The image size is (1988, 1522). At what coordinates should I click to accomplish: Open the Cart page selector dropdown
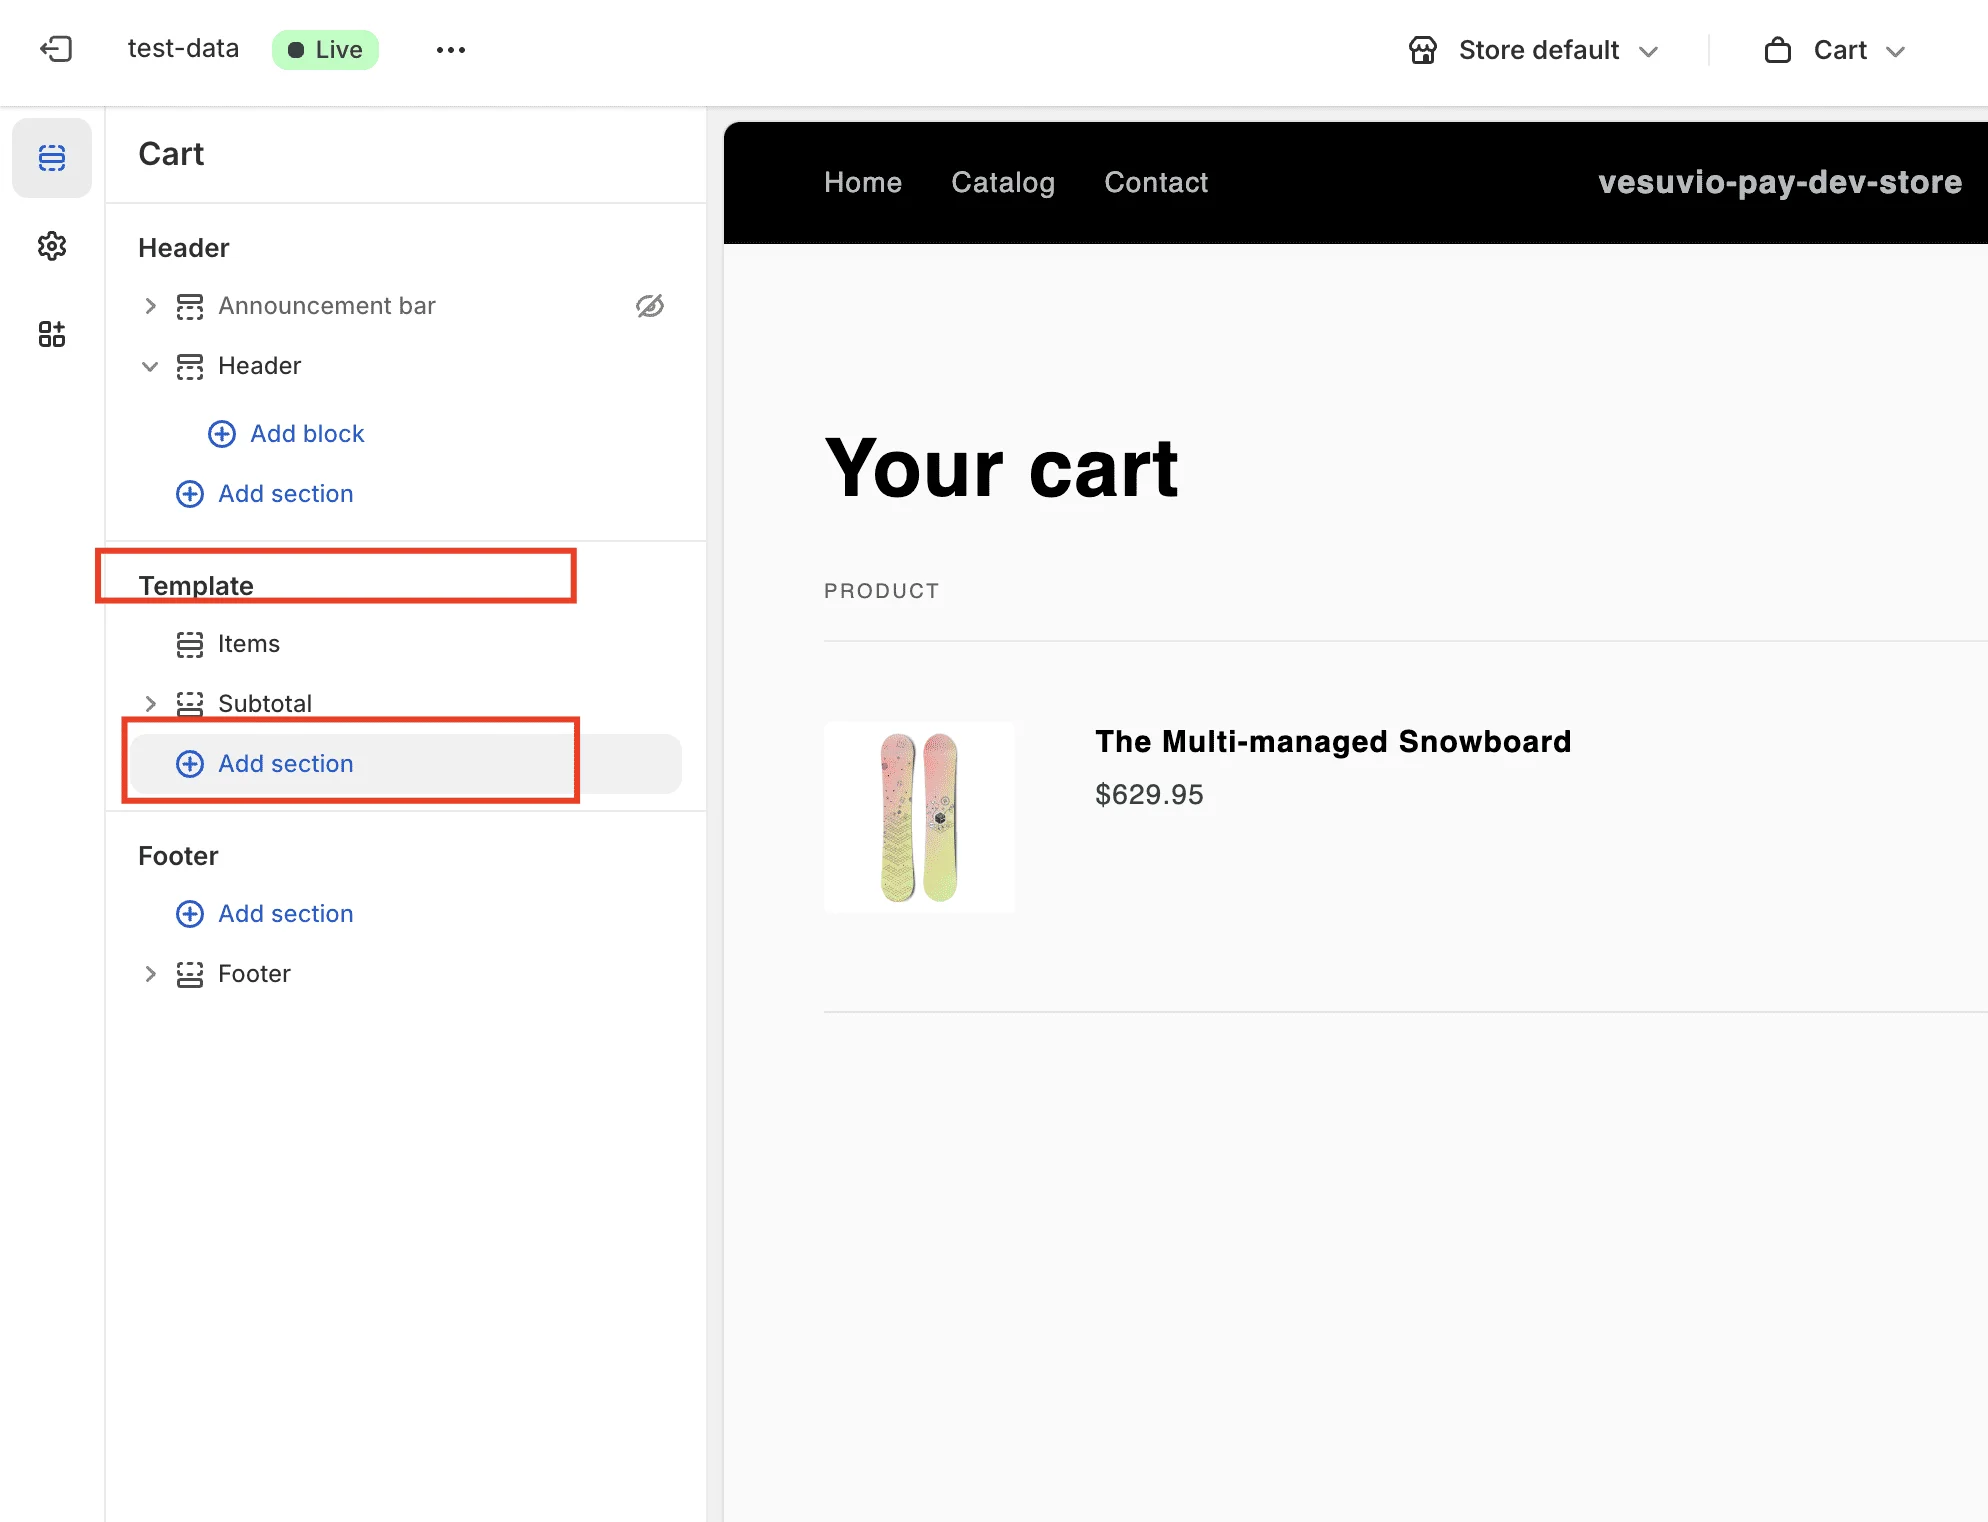click(1897, 51)
